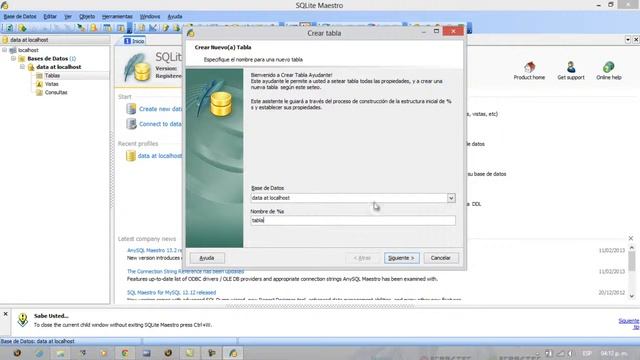
Task: Select the localhost server node
Action: 28,50
